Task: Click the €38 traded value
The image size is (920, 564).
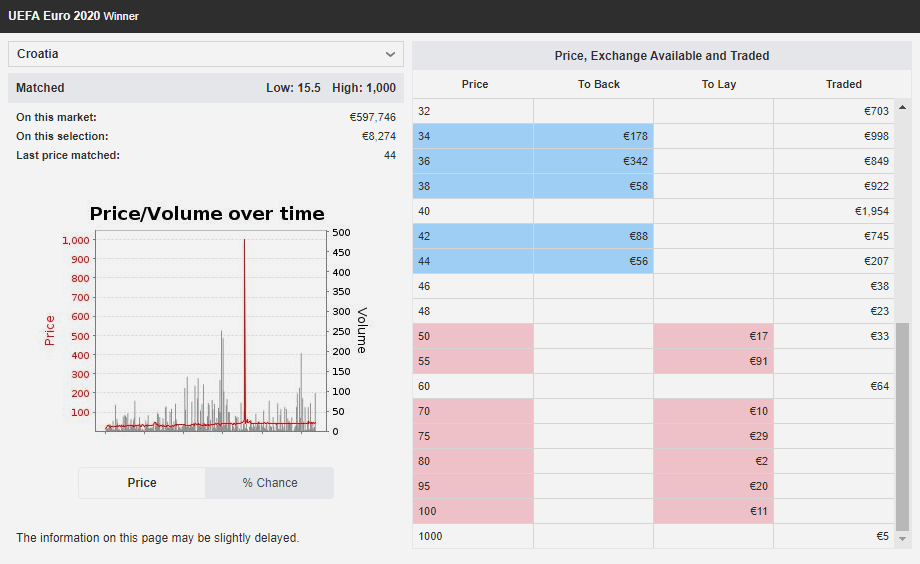Action: pos(879,286)
